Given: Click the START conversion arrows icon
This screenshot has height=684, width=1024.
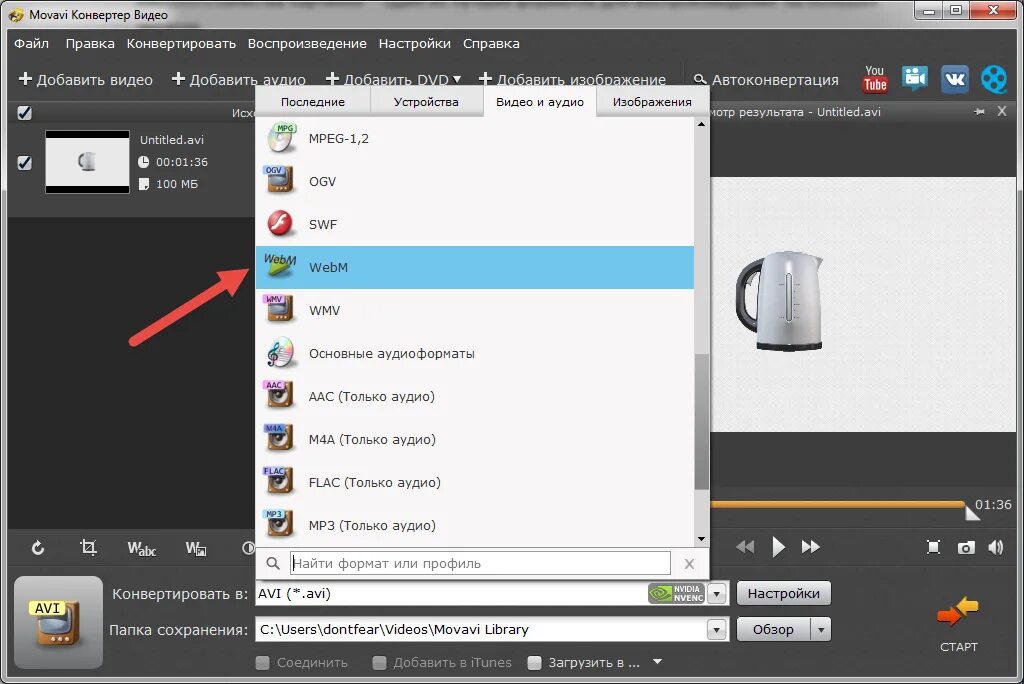Looking at the screenshot, I should (x=957, y=613).
